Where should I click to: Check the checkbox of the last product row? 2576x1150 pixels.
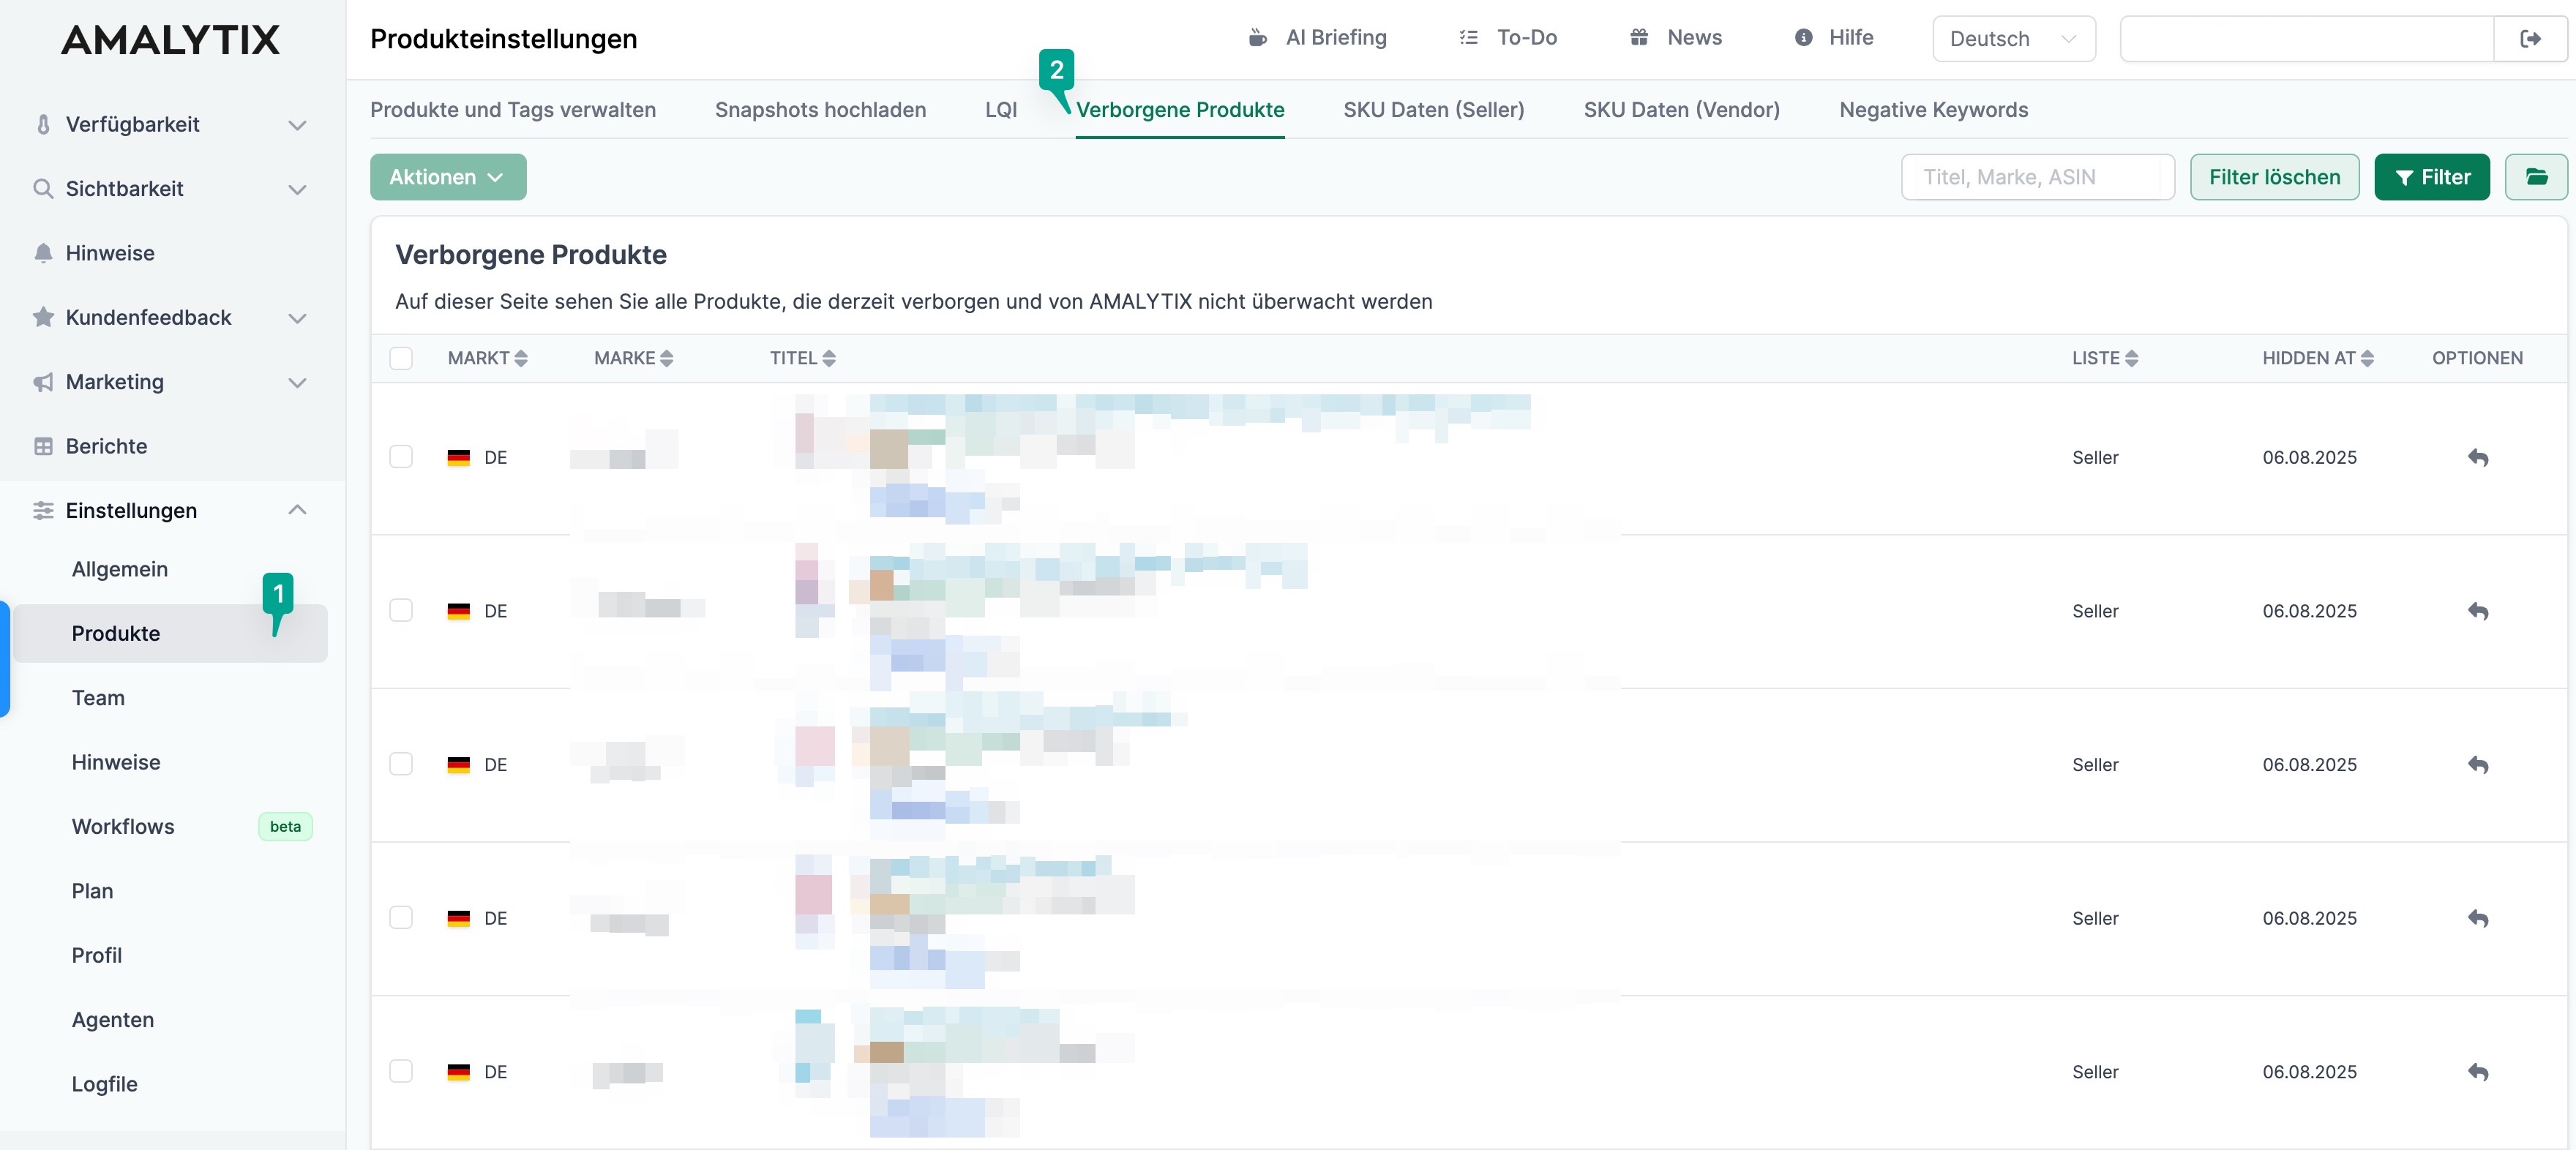click(x=402, y=1071)
